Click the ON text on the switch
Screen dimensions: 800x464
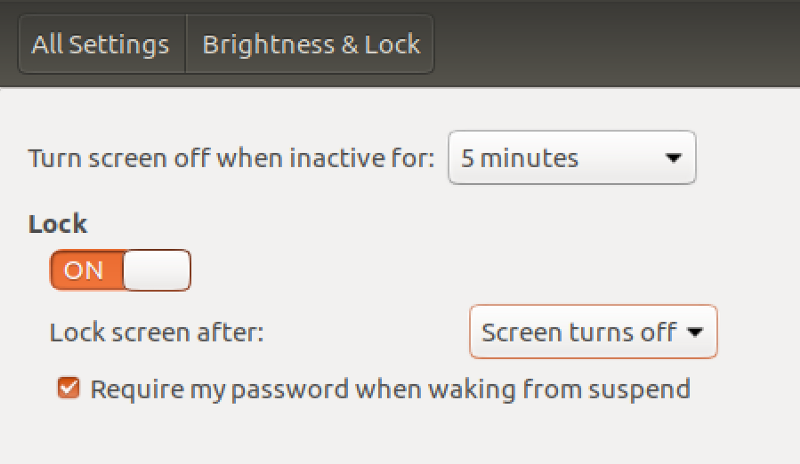[x=84, y=271]
